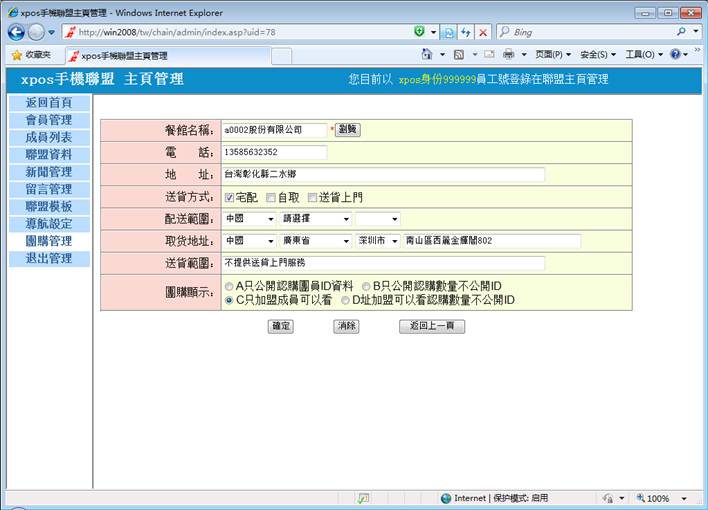This screenshot has width=708, height=510.
Task: Click the red Stop loading icon
Action: coord(483,32)
